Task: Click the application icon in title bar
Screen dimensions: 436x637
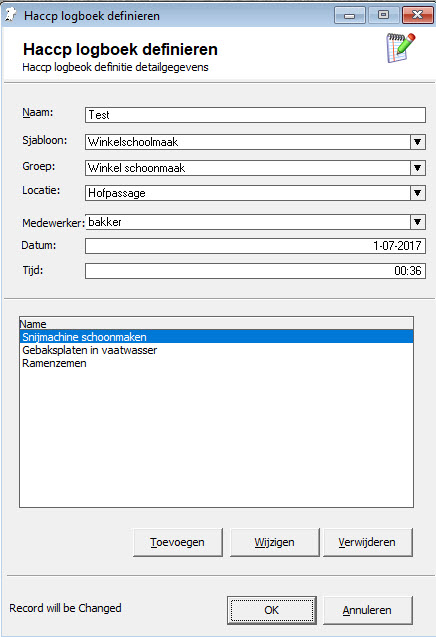Action: click(x=11, y=15)
